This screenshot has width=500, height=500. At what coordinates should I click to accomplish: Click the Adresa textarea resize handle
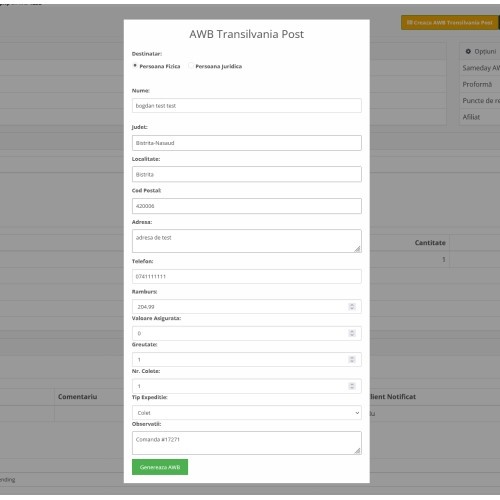pos(357,249)
